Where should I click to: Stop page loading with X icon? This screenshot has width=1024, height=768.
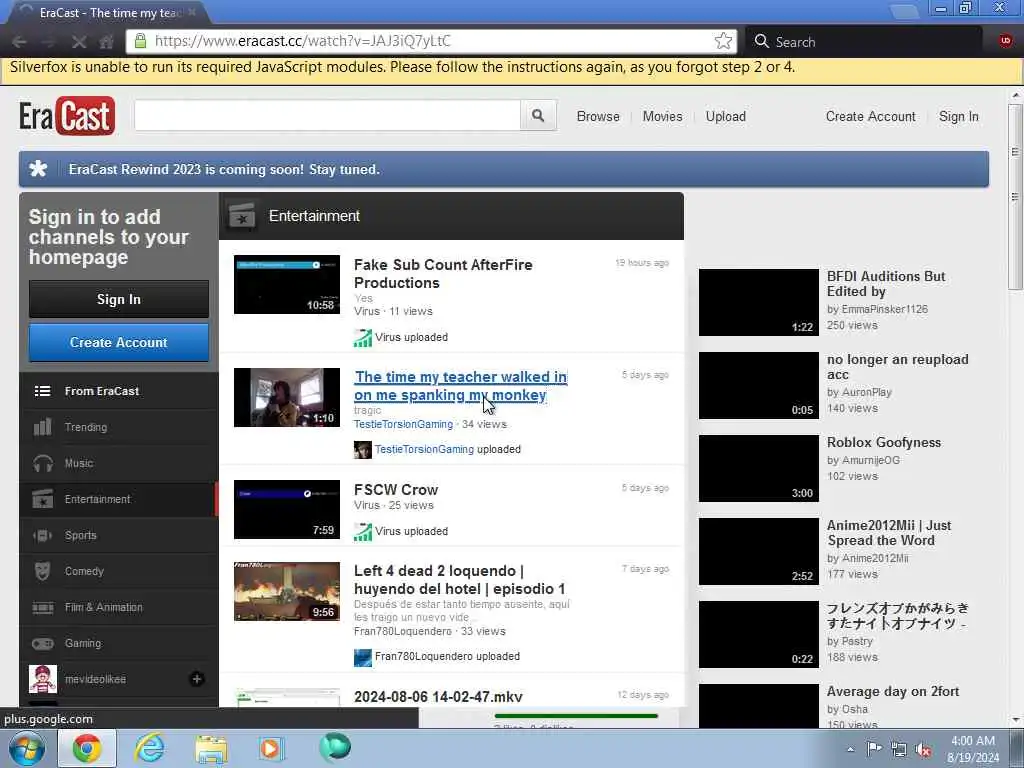click(78, 42)
